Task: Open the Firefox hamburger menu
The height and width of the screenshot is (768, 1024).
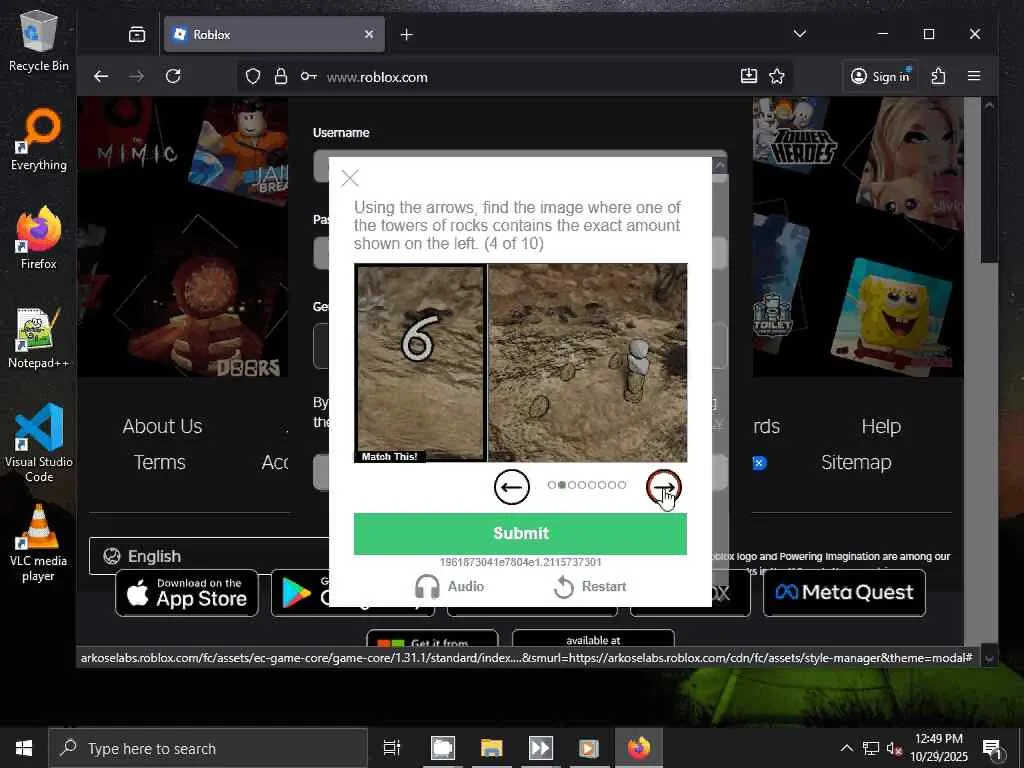Action: click(974, 76)
